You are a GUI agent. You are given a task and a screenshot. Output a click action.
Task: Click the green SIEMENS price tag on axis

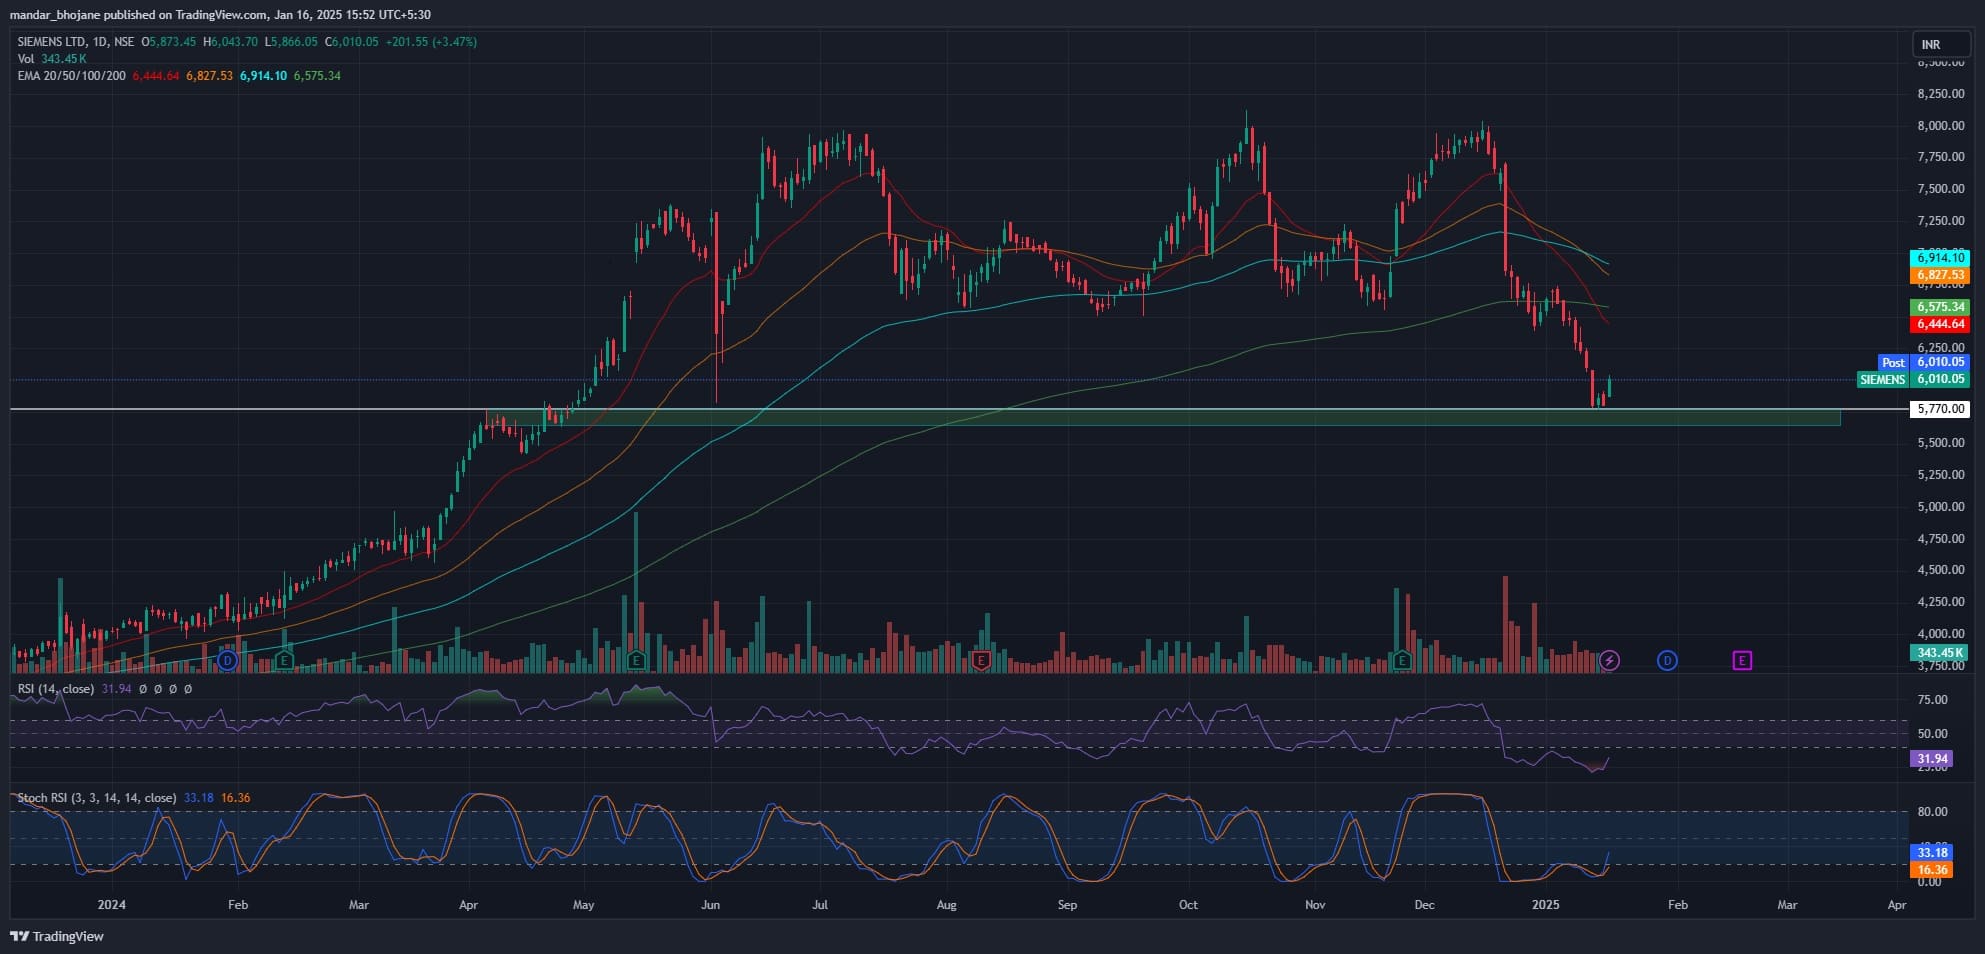coord(1882,380)
